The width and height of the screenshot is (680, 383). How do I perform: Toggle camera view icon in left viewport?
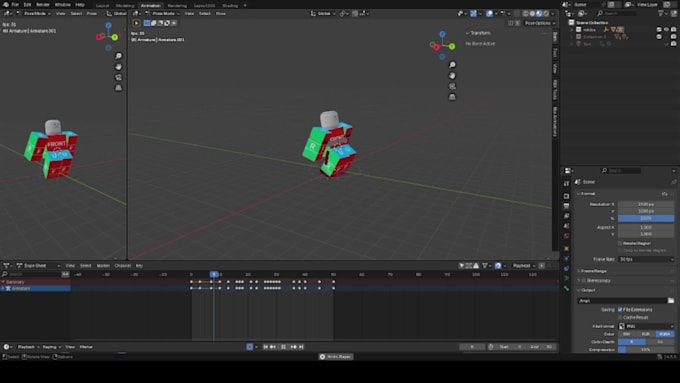click(118, 77)
